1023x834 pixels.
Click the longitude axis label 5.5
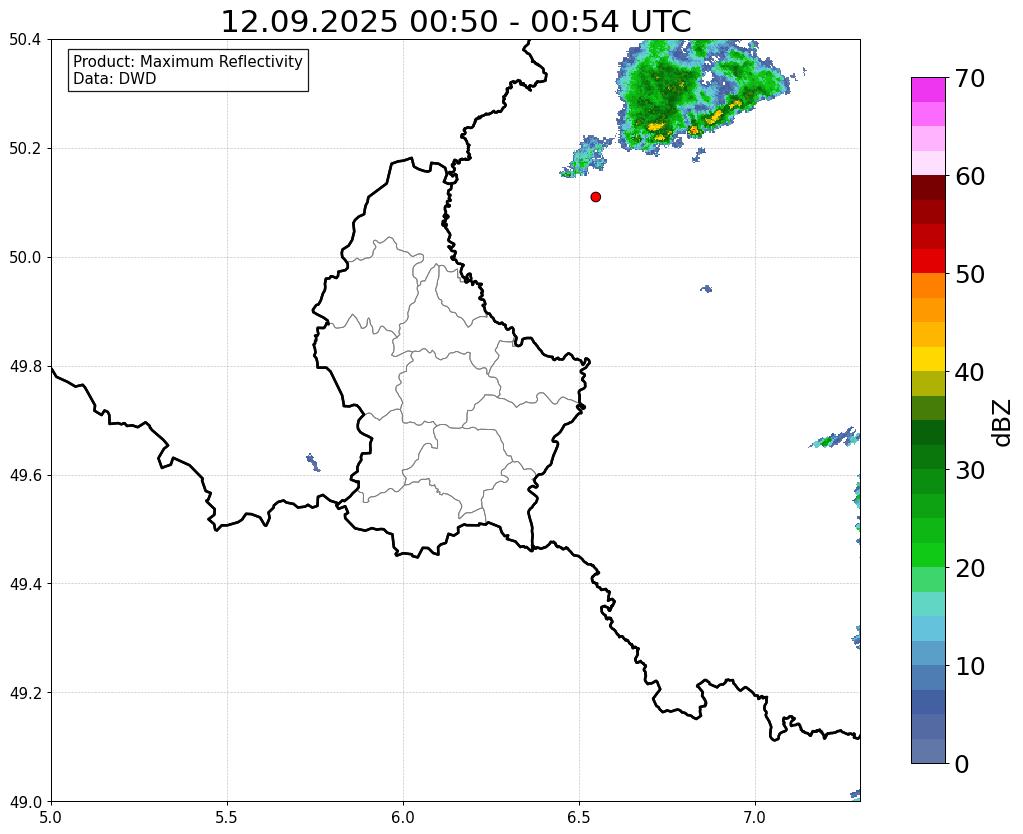227,817
